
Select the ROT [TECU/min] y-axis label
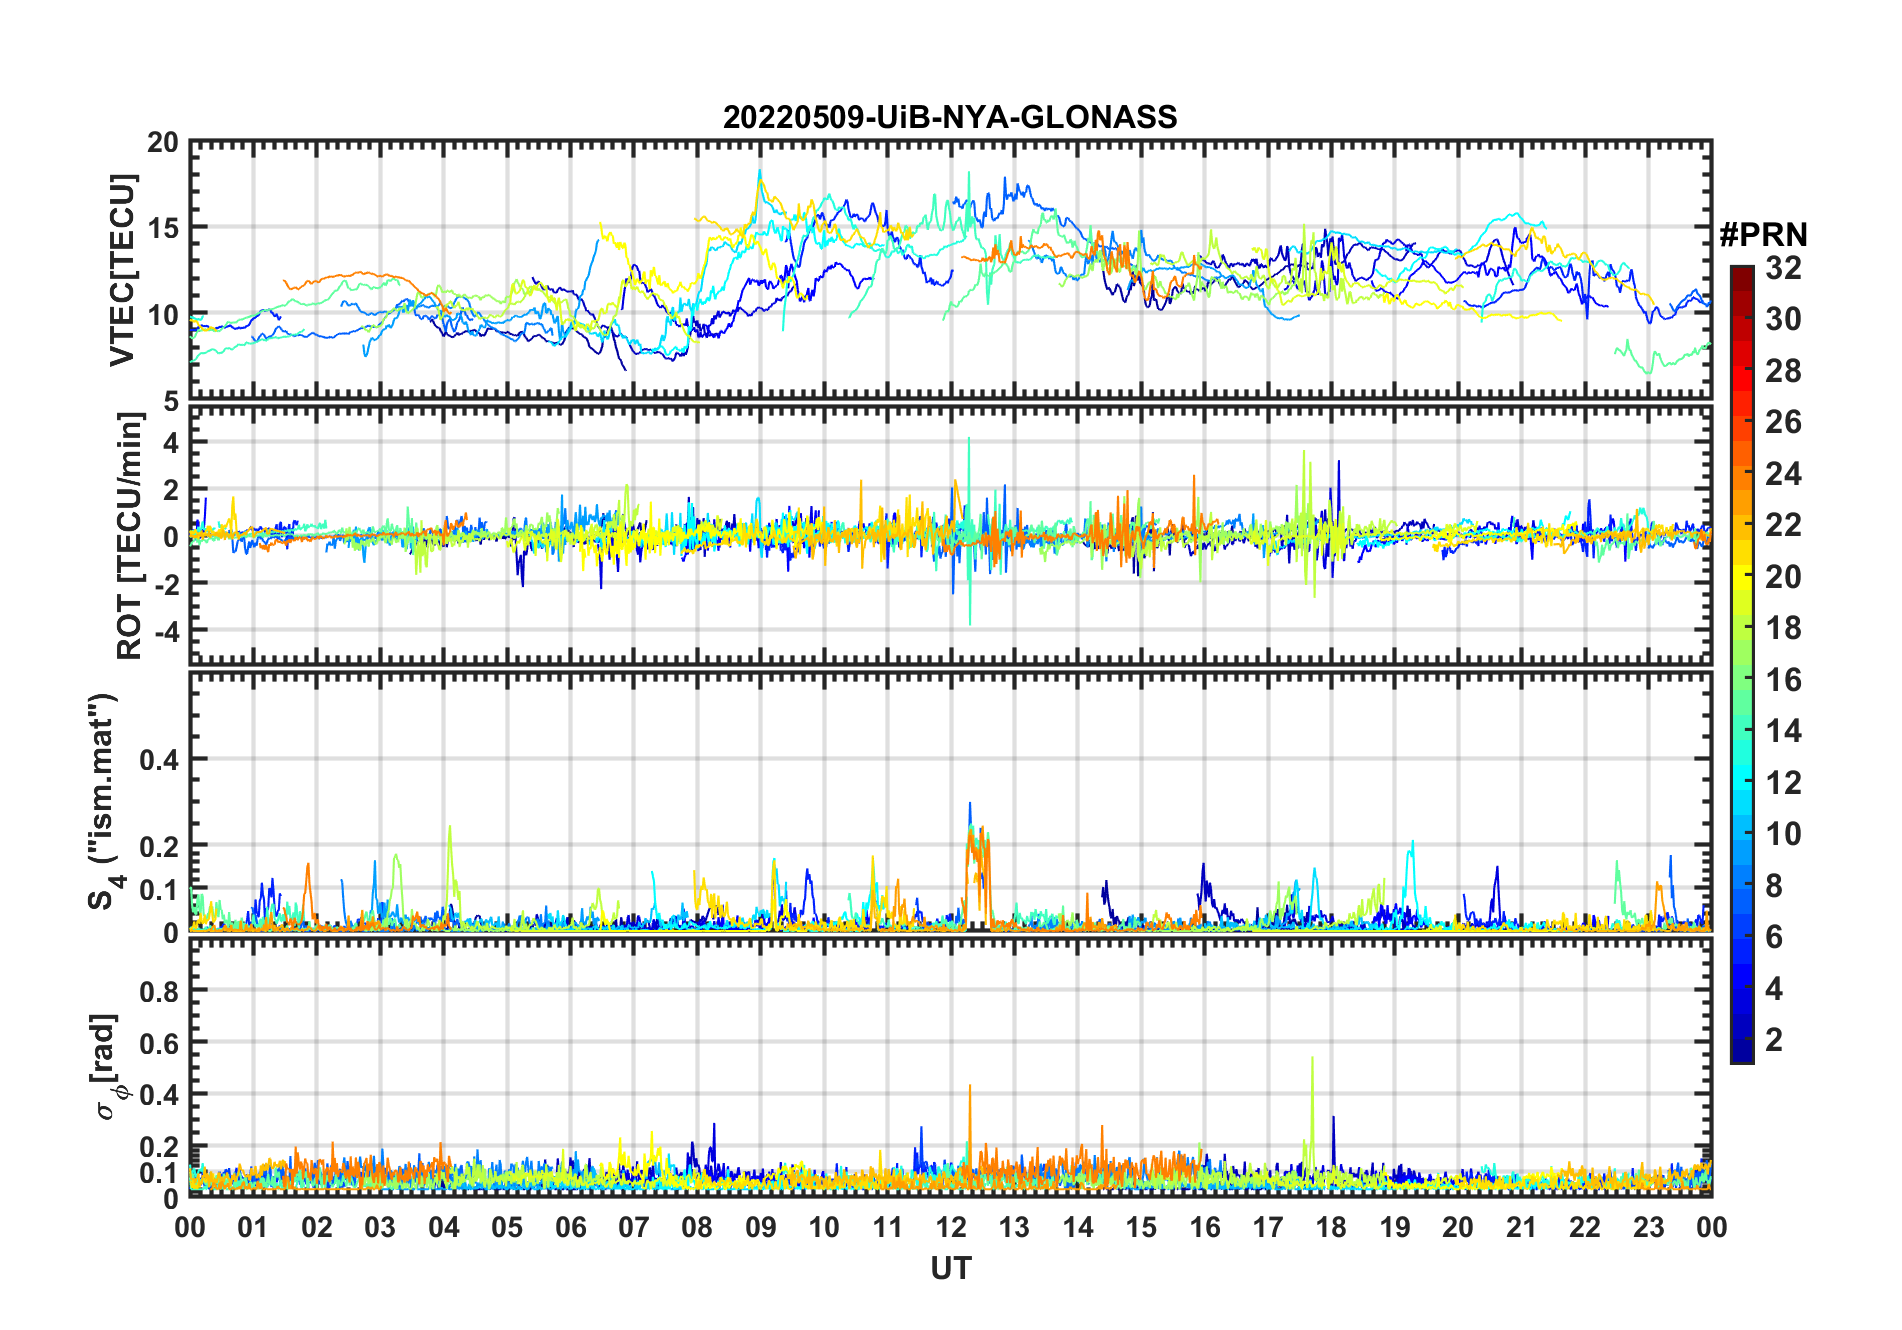click(x=130, y=536)
